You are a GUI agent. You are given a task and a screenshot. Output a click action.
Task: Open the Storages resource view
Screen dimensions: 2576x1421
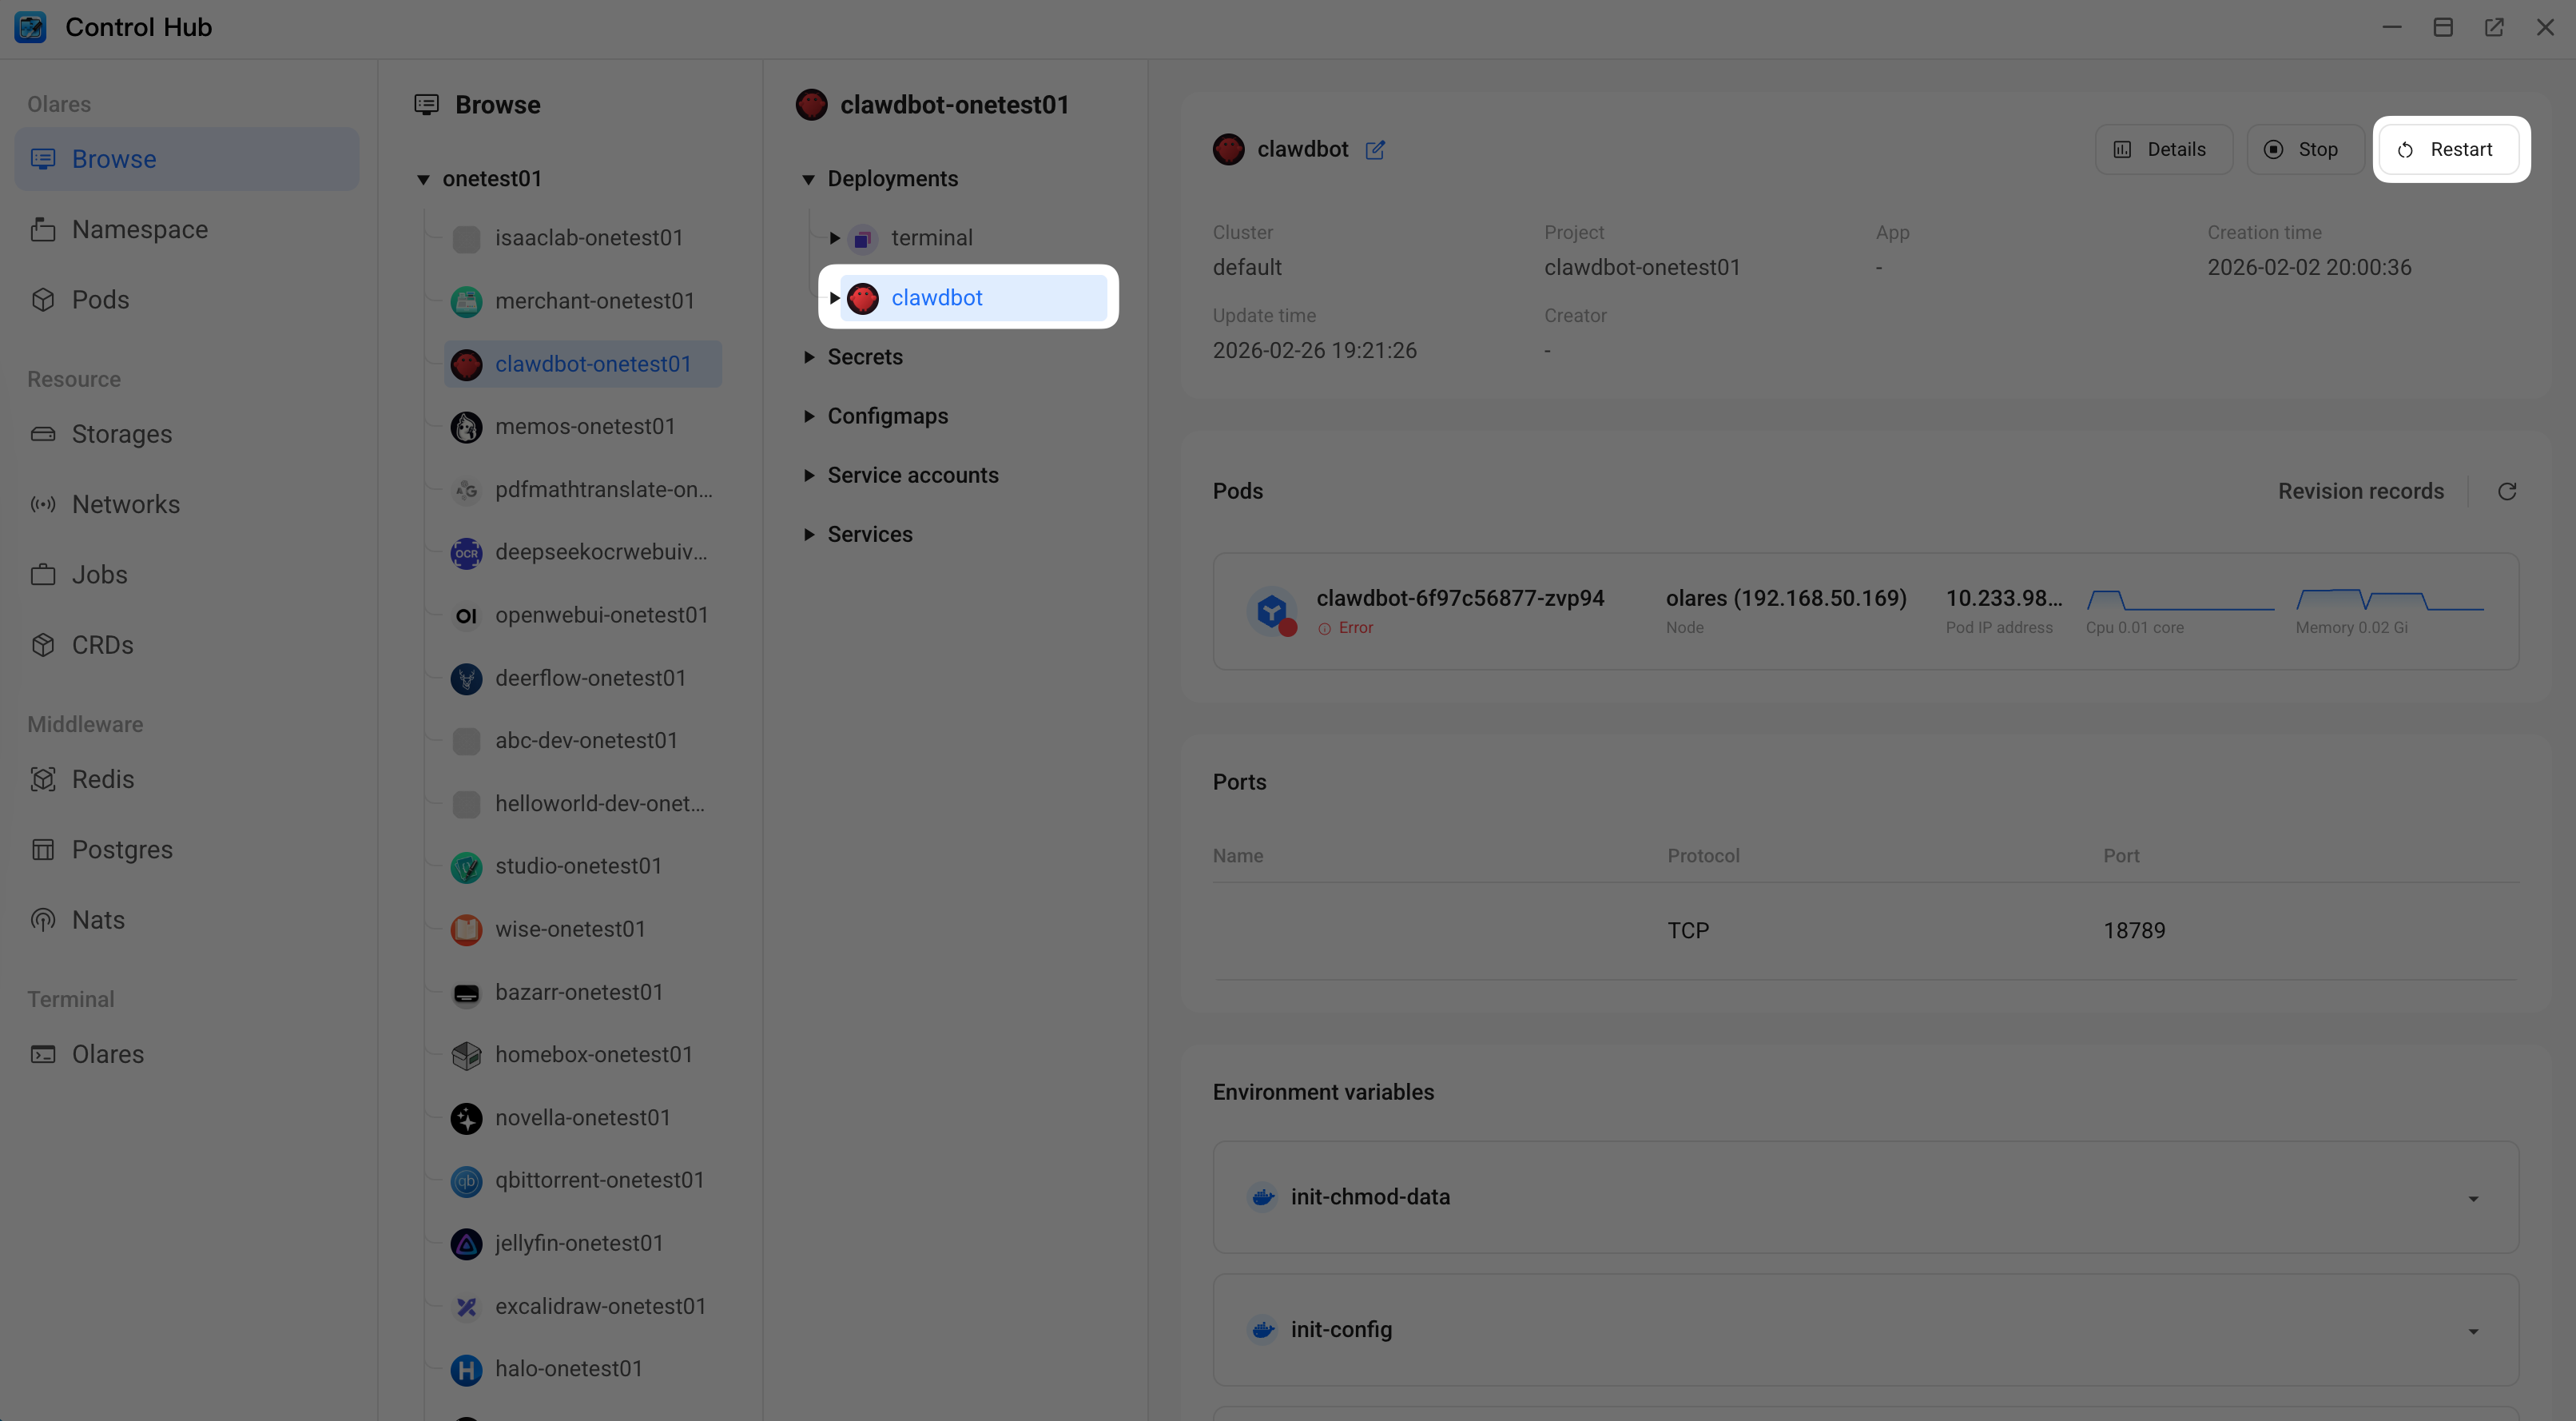122,434
